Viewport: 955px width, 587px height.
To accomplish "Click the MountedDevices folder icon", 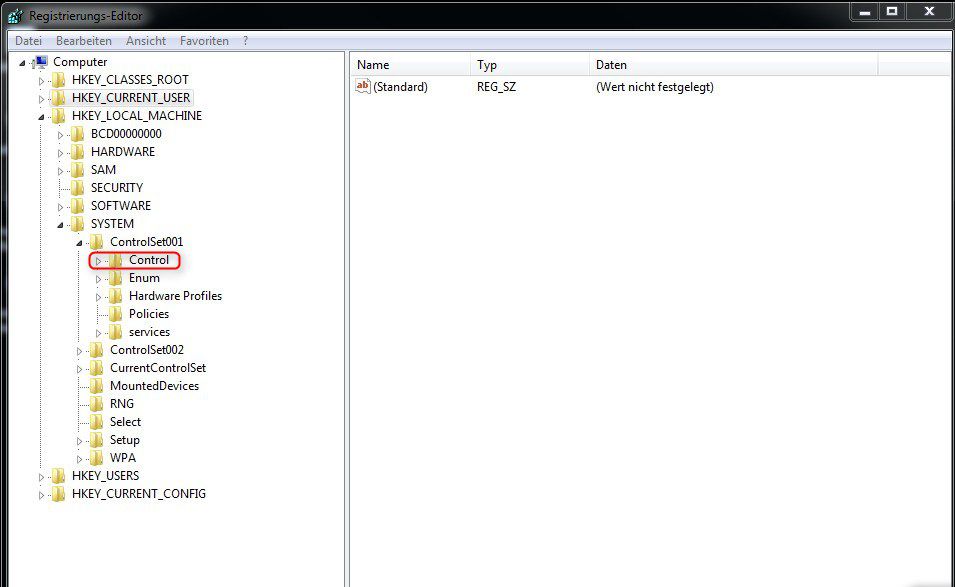I will click(x=96, y=386).
